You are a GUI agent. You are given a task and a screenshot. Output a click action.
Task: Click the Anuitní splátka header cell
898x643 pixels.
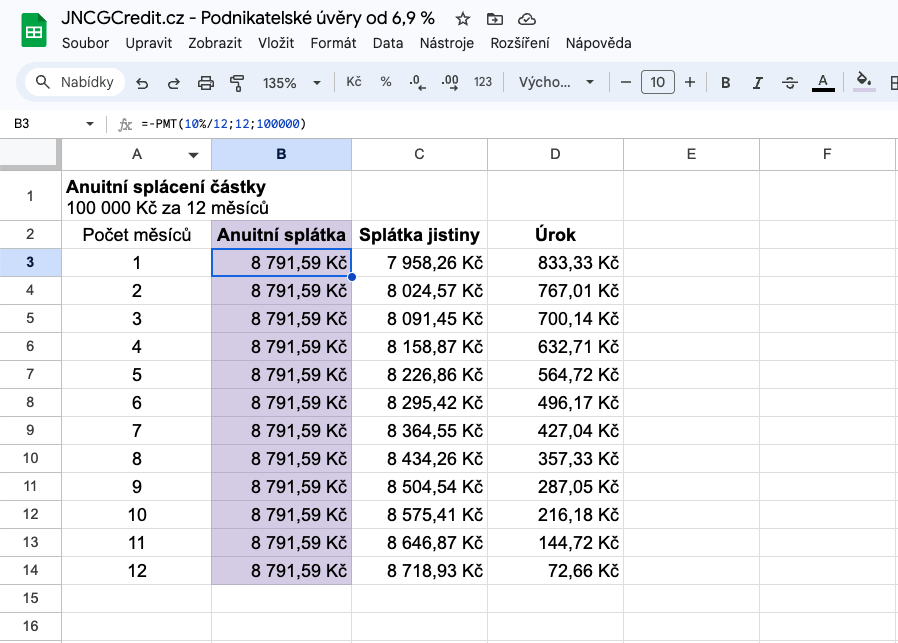[281, 235]
